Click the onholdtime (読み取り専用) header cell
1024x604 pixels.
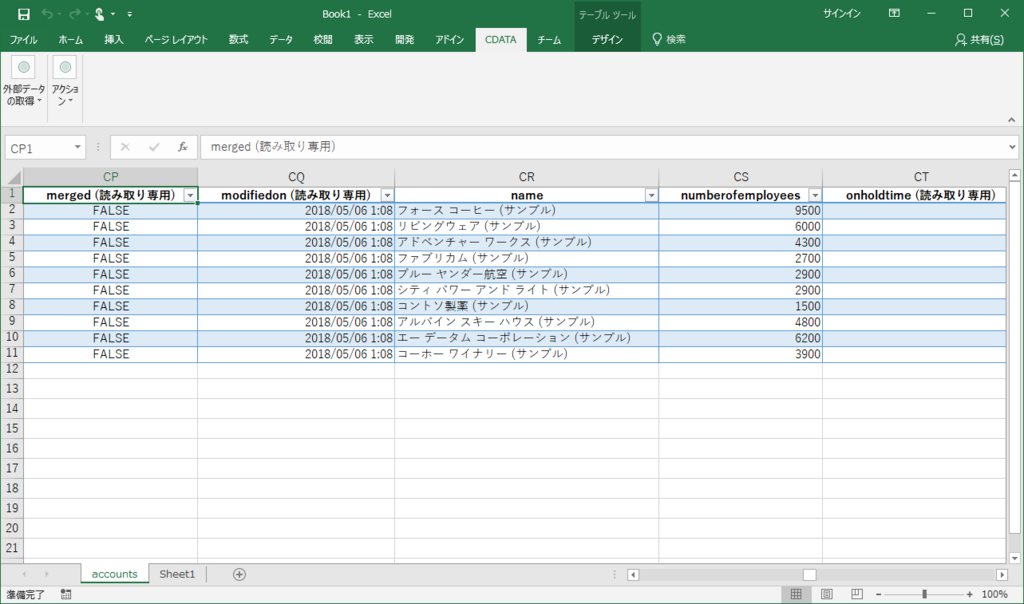(914, 195)
